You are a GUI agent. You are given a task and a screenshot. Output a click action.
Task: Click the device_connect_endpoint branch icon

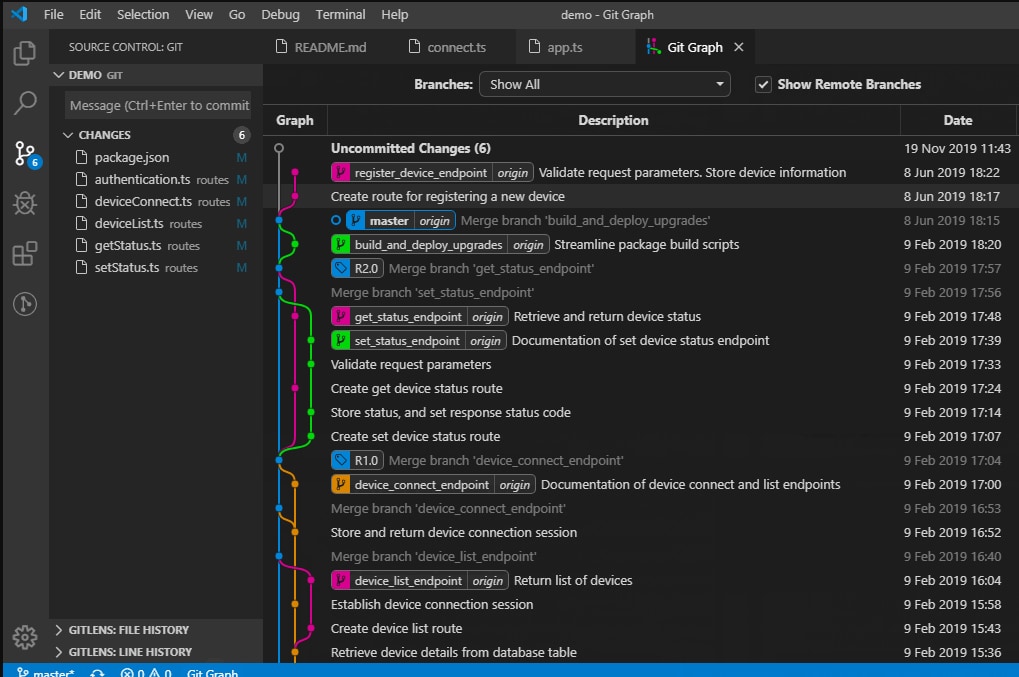[x=340, y=485]
